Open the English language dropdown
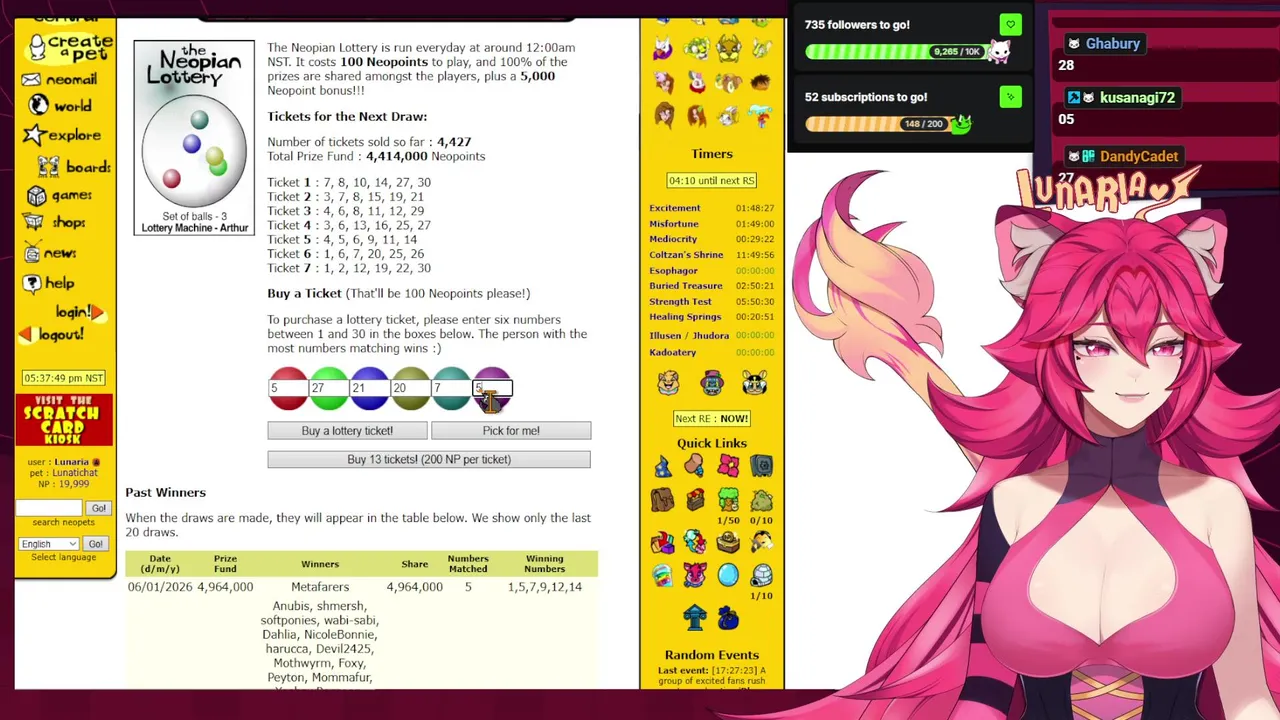 coord(48,544)
